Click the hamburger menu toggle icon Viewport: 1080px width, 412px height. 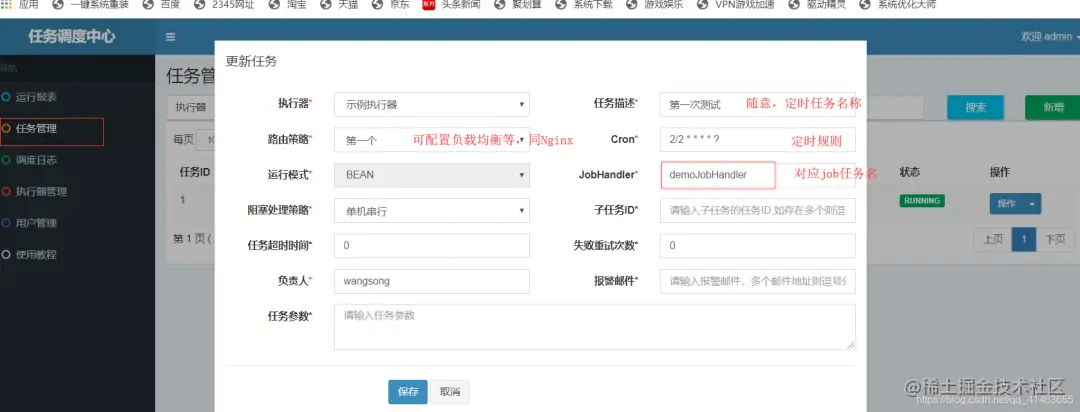pyautogui.click(x=170, y=37)
